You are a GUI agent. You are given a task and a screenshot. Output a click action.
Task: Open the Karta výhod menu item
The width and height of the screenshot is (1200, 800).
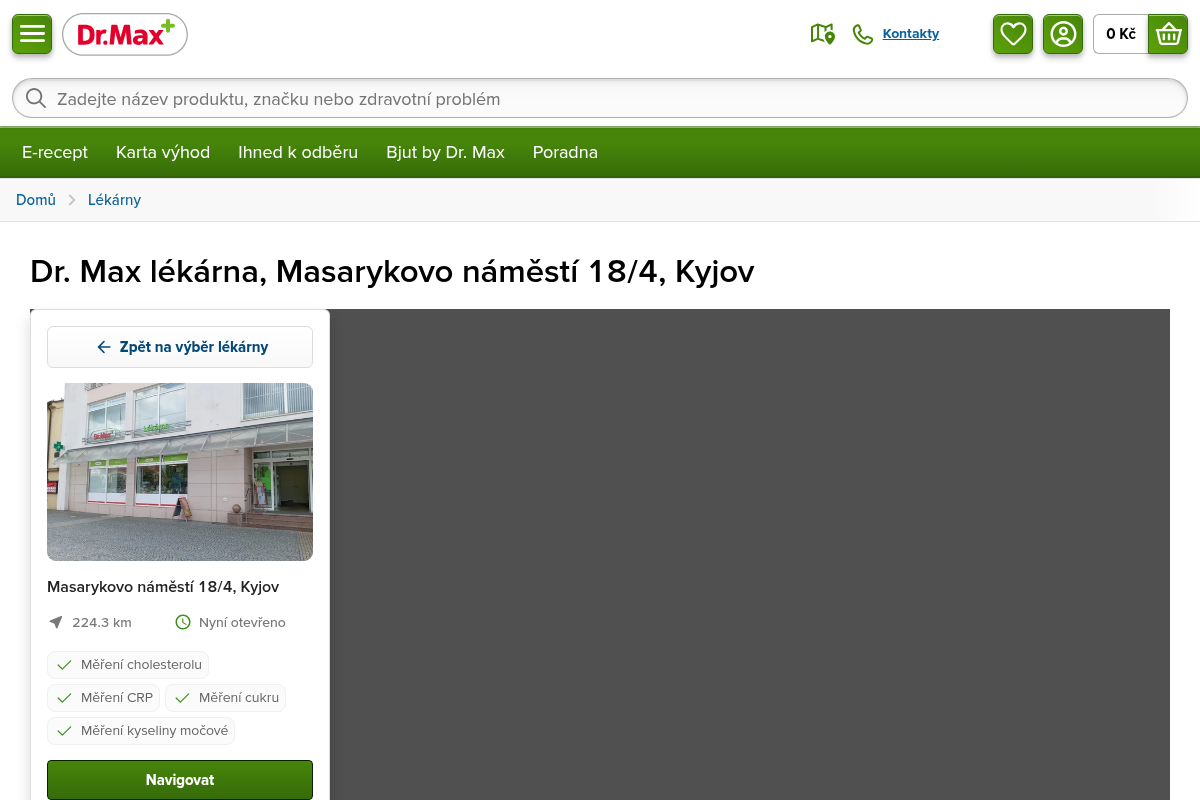pos(163,152)
